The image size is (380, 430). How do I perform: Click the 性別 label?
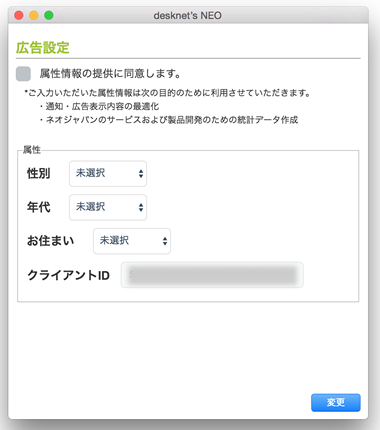tap(39, 174)
